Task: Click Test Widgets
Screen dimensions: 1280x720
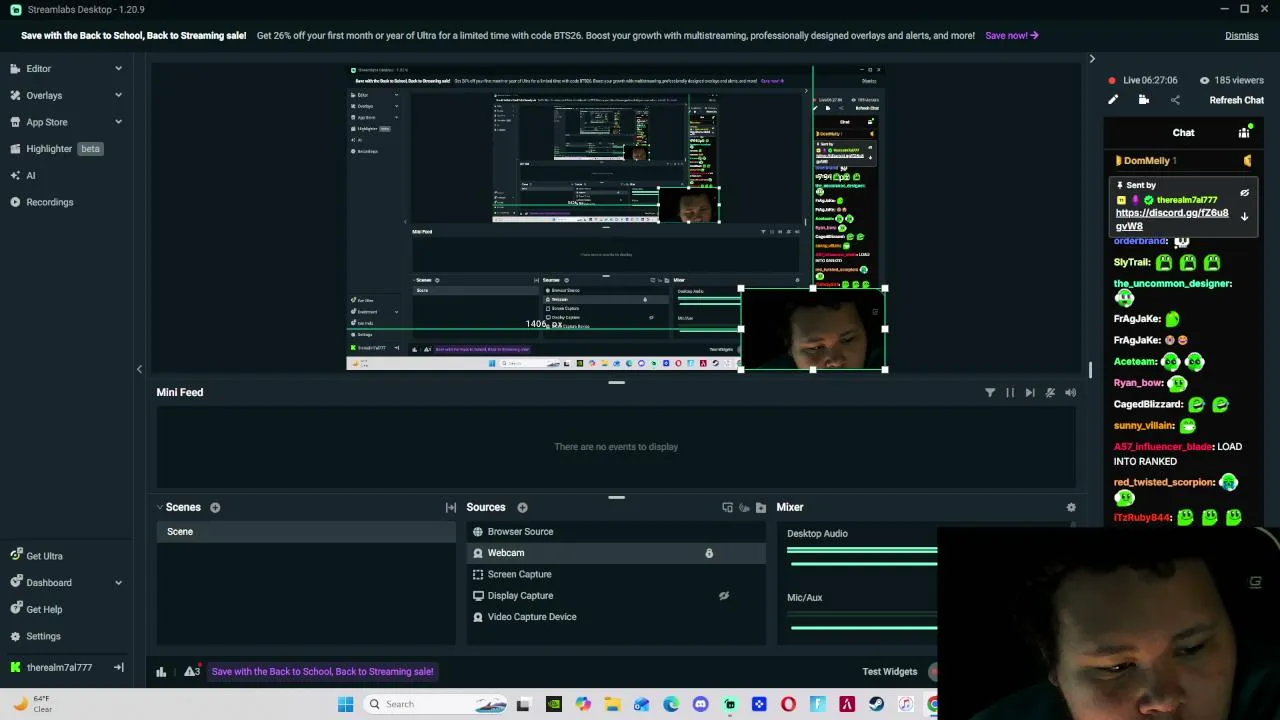Action: tap(889, 672)
